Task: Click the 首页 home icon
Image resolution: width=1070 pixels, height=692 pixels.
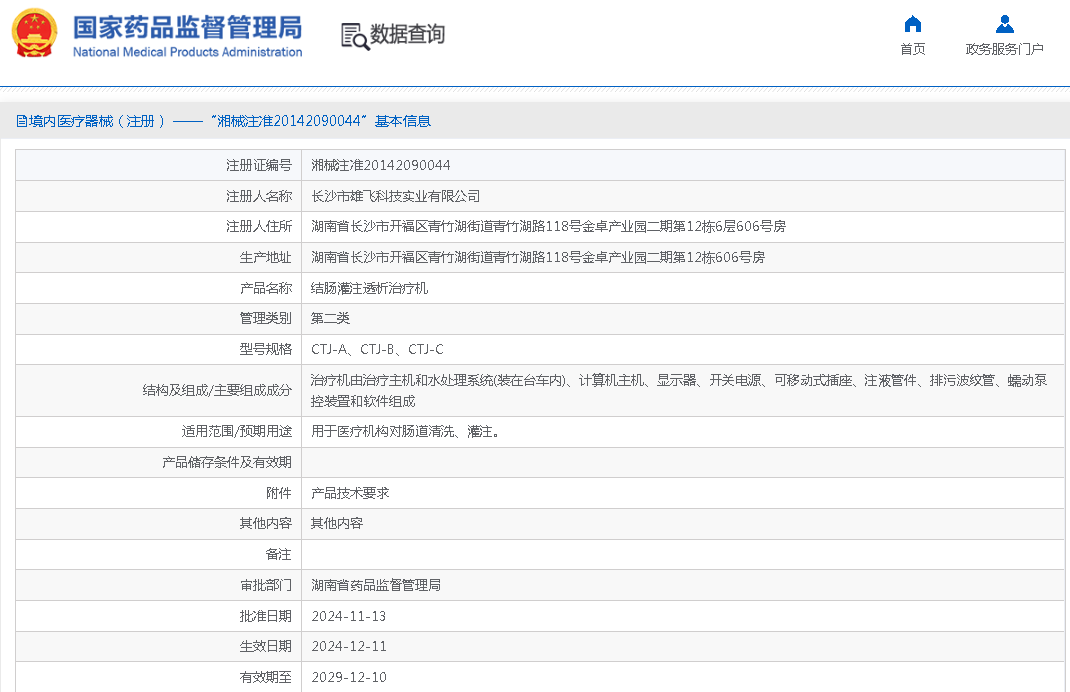Action: pos(912,24)
